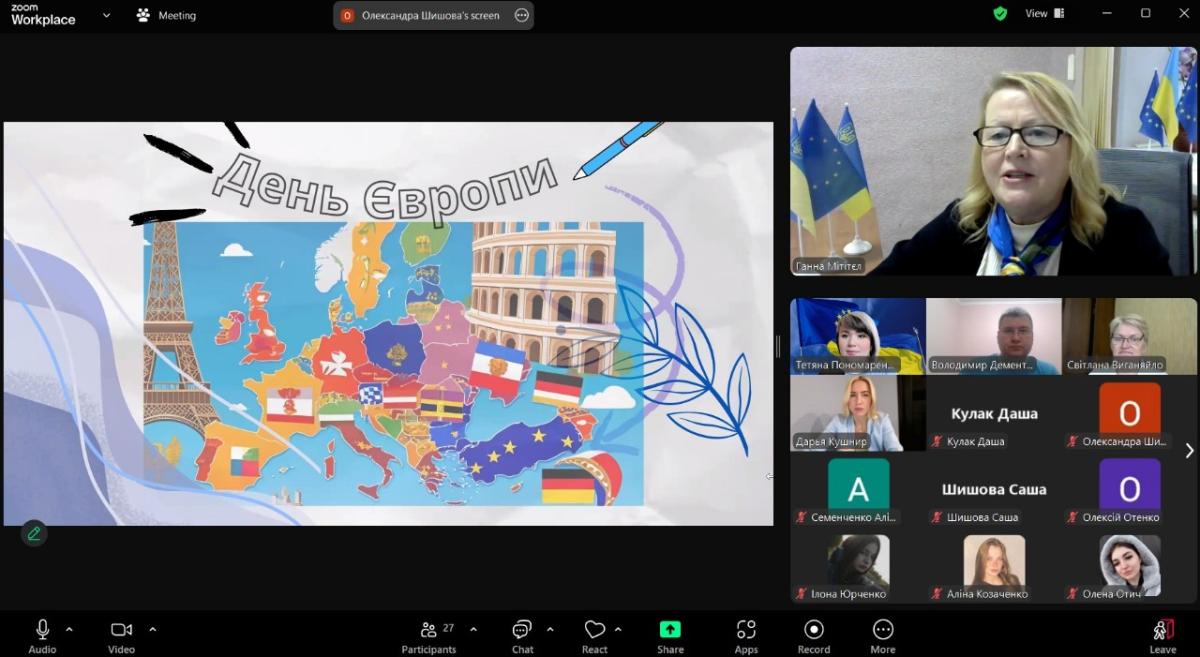1200x657 pixels.
Task: Select Аліна Козаченко participant tile
Action: 994,565
